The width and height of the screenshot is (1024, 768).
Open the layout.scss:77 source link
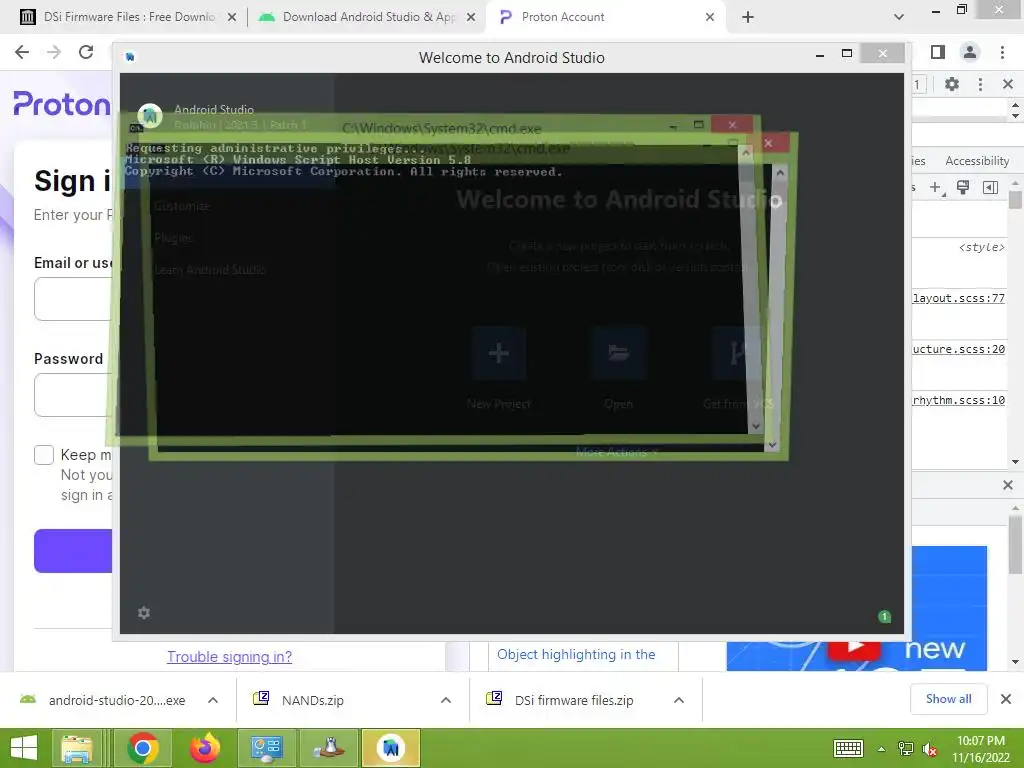click(x=959, y=298)
